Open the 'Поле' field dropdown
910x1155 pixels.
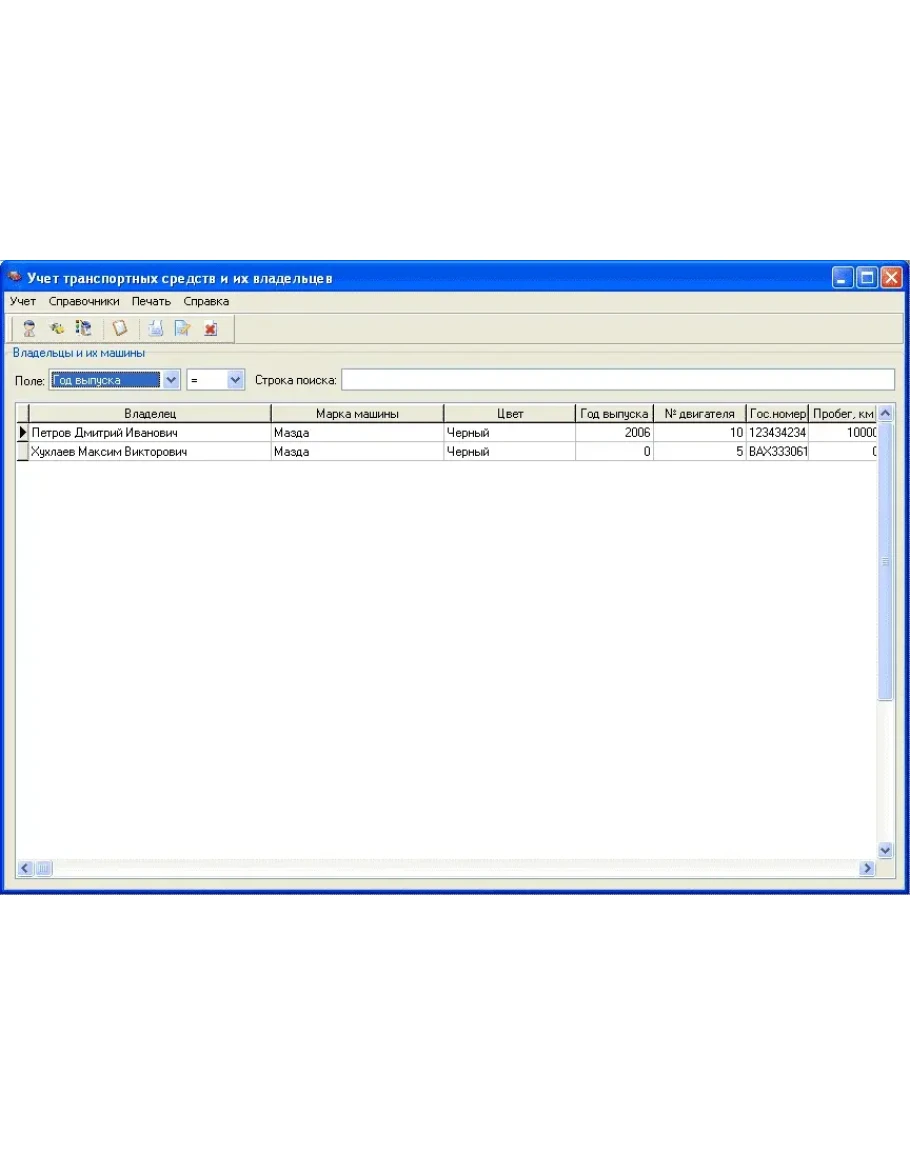tap(170, 380)
